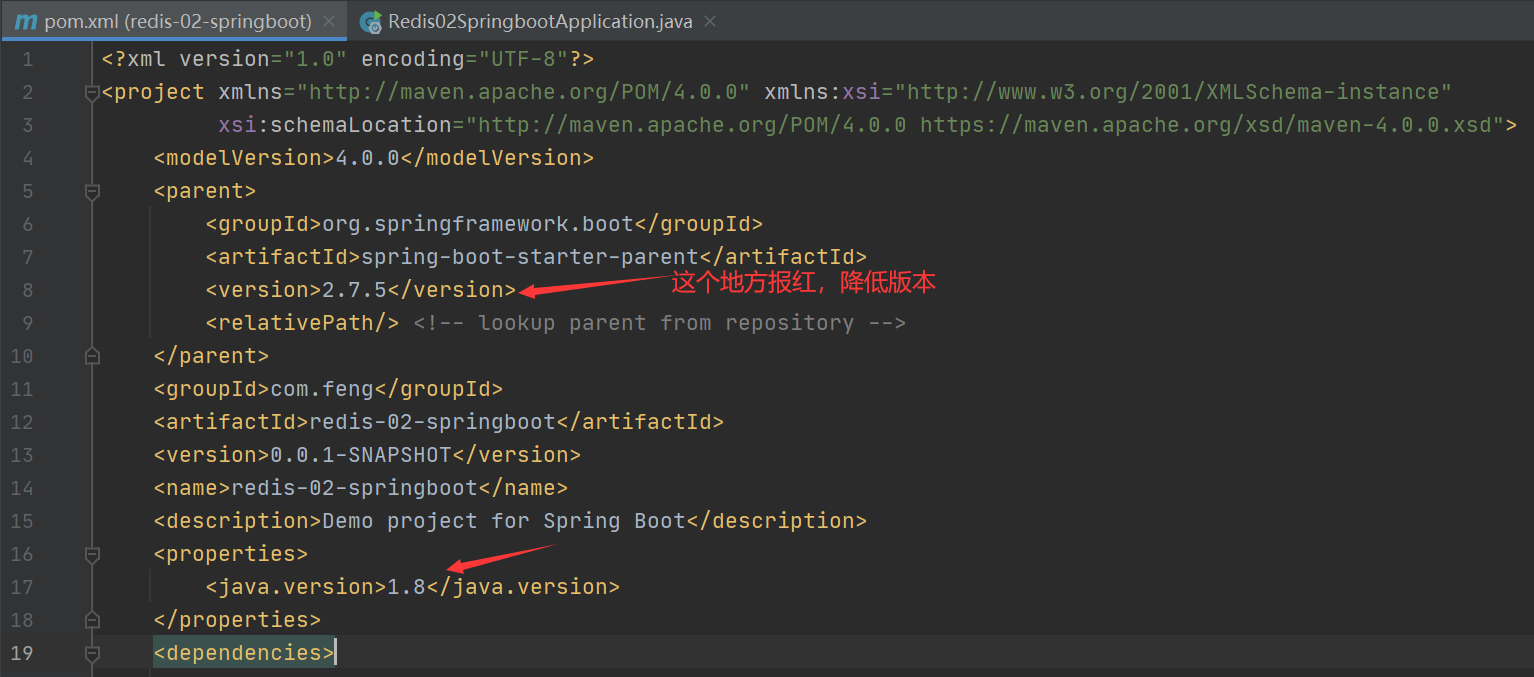Click the name tag redis-02-springboot value

(355, 488)
